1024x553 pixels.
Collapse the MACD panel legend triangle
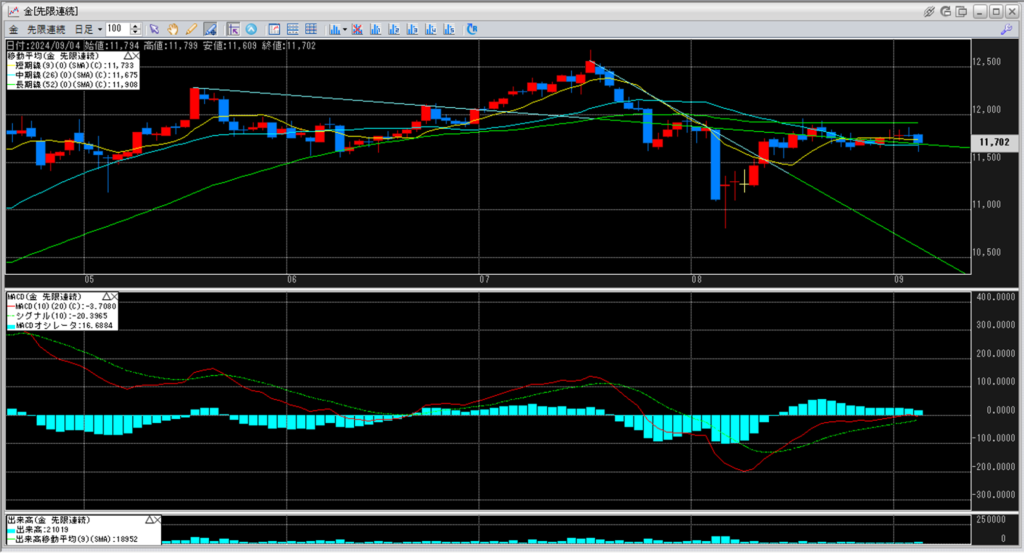coord(106,296)
